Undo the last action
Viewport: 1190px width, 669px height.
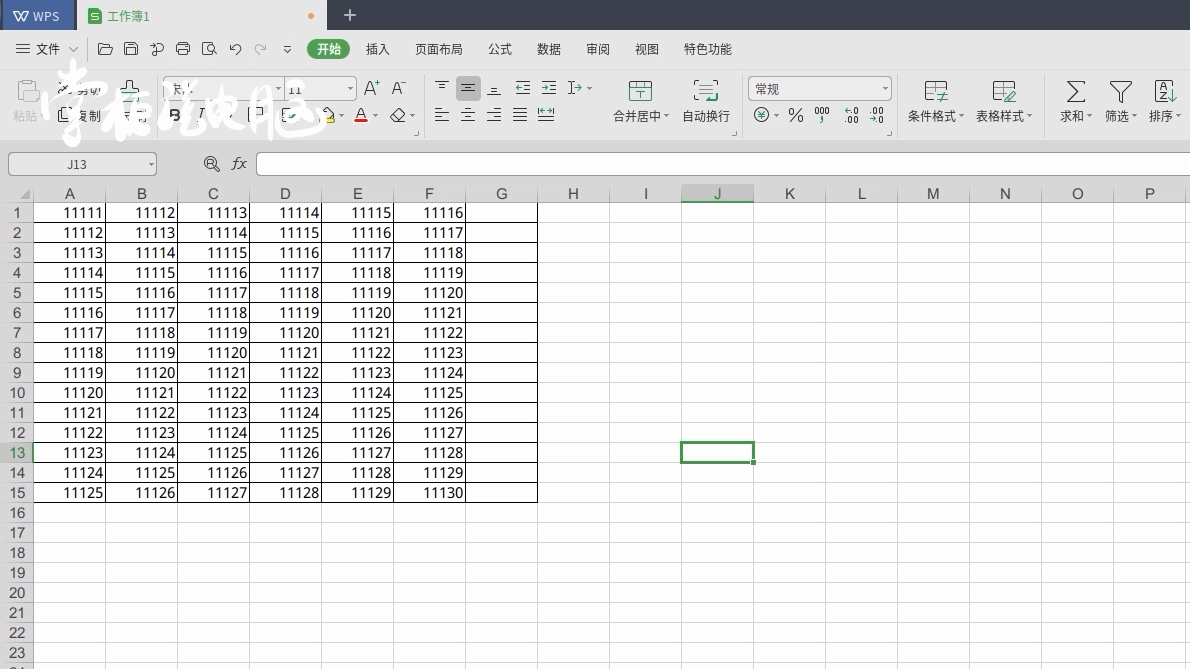[x=235, y=49]
